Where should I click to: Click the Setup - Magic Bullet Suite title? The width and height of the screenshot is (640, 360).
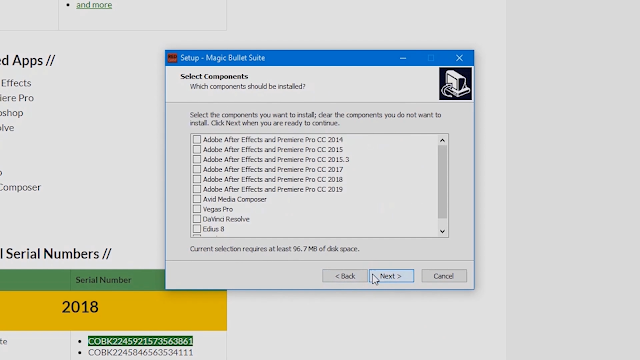(x=223, y=58)
